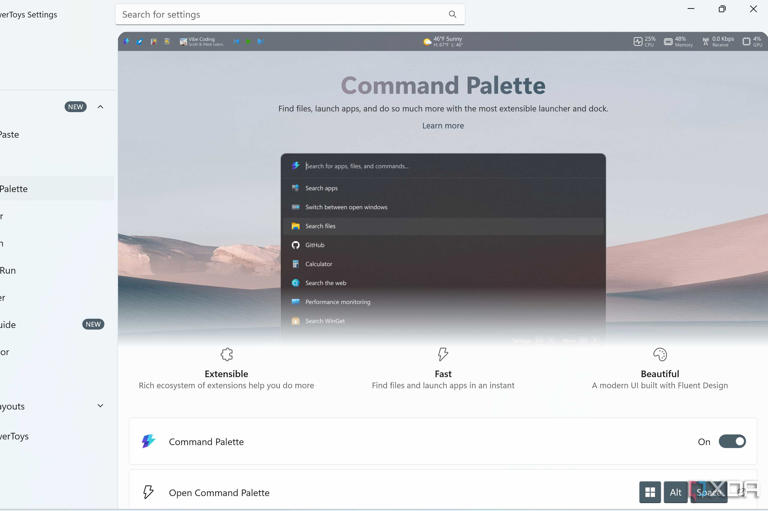Focus the Search for settings field

(x=290, y=15)
